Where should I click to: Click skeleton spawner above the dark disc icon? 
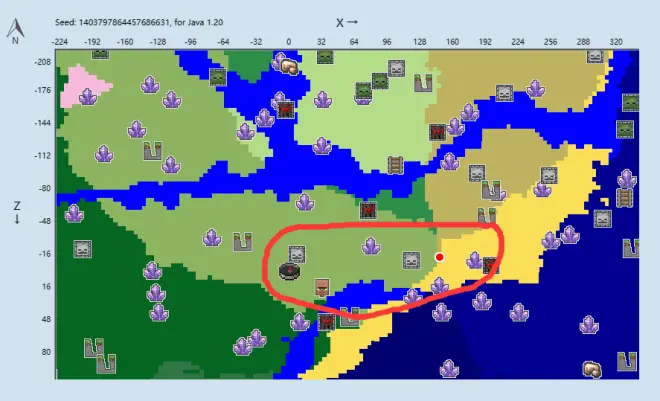tap(297, 254)
